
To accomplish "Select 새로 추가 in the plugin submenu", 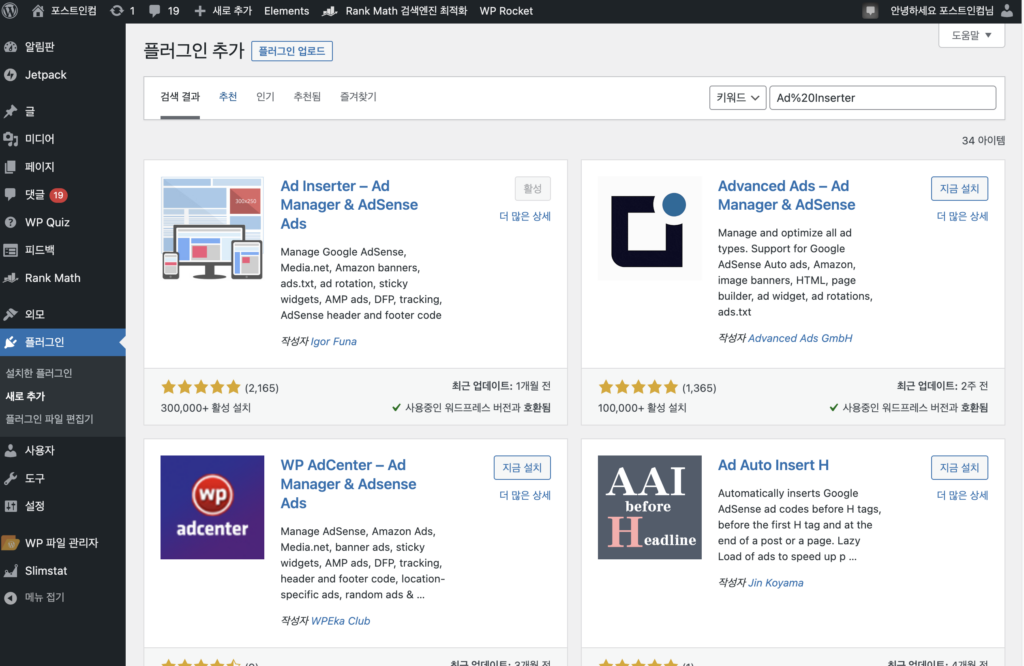I will [x=25, y=396].
